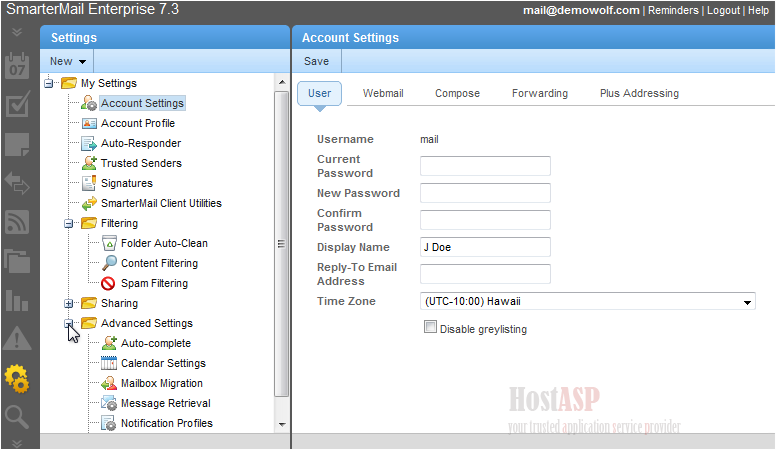Click the Content Filtering magnifier icon
Image resolution: width=776 pixels, height=450 pixels.
point(109,263)
